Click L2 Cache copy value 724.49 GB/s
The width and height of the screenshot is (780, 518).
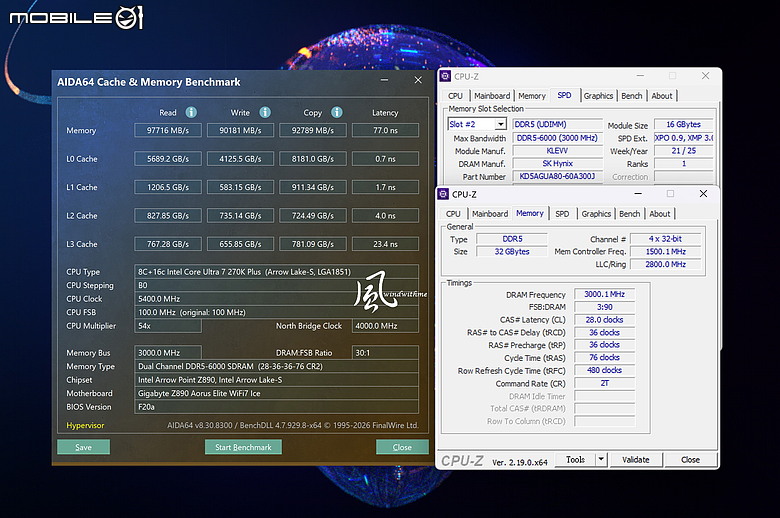click(x=312, y=215)
